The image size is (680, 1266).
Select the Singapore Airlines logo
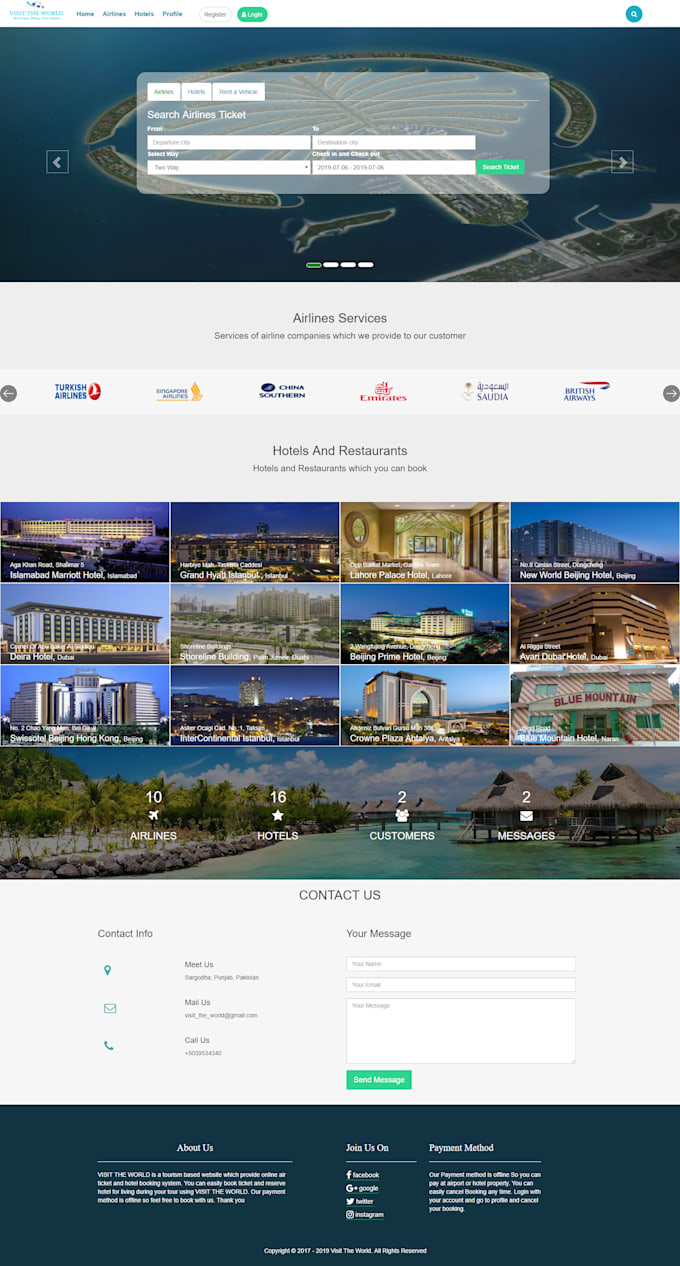pyautogui.click(x=179, y=391)
